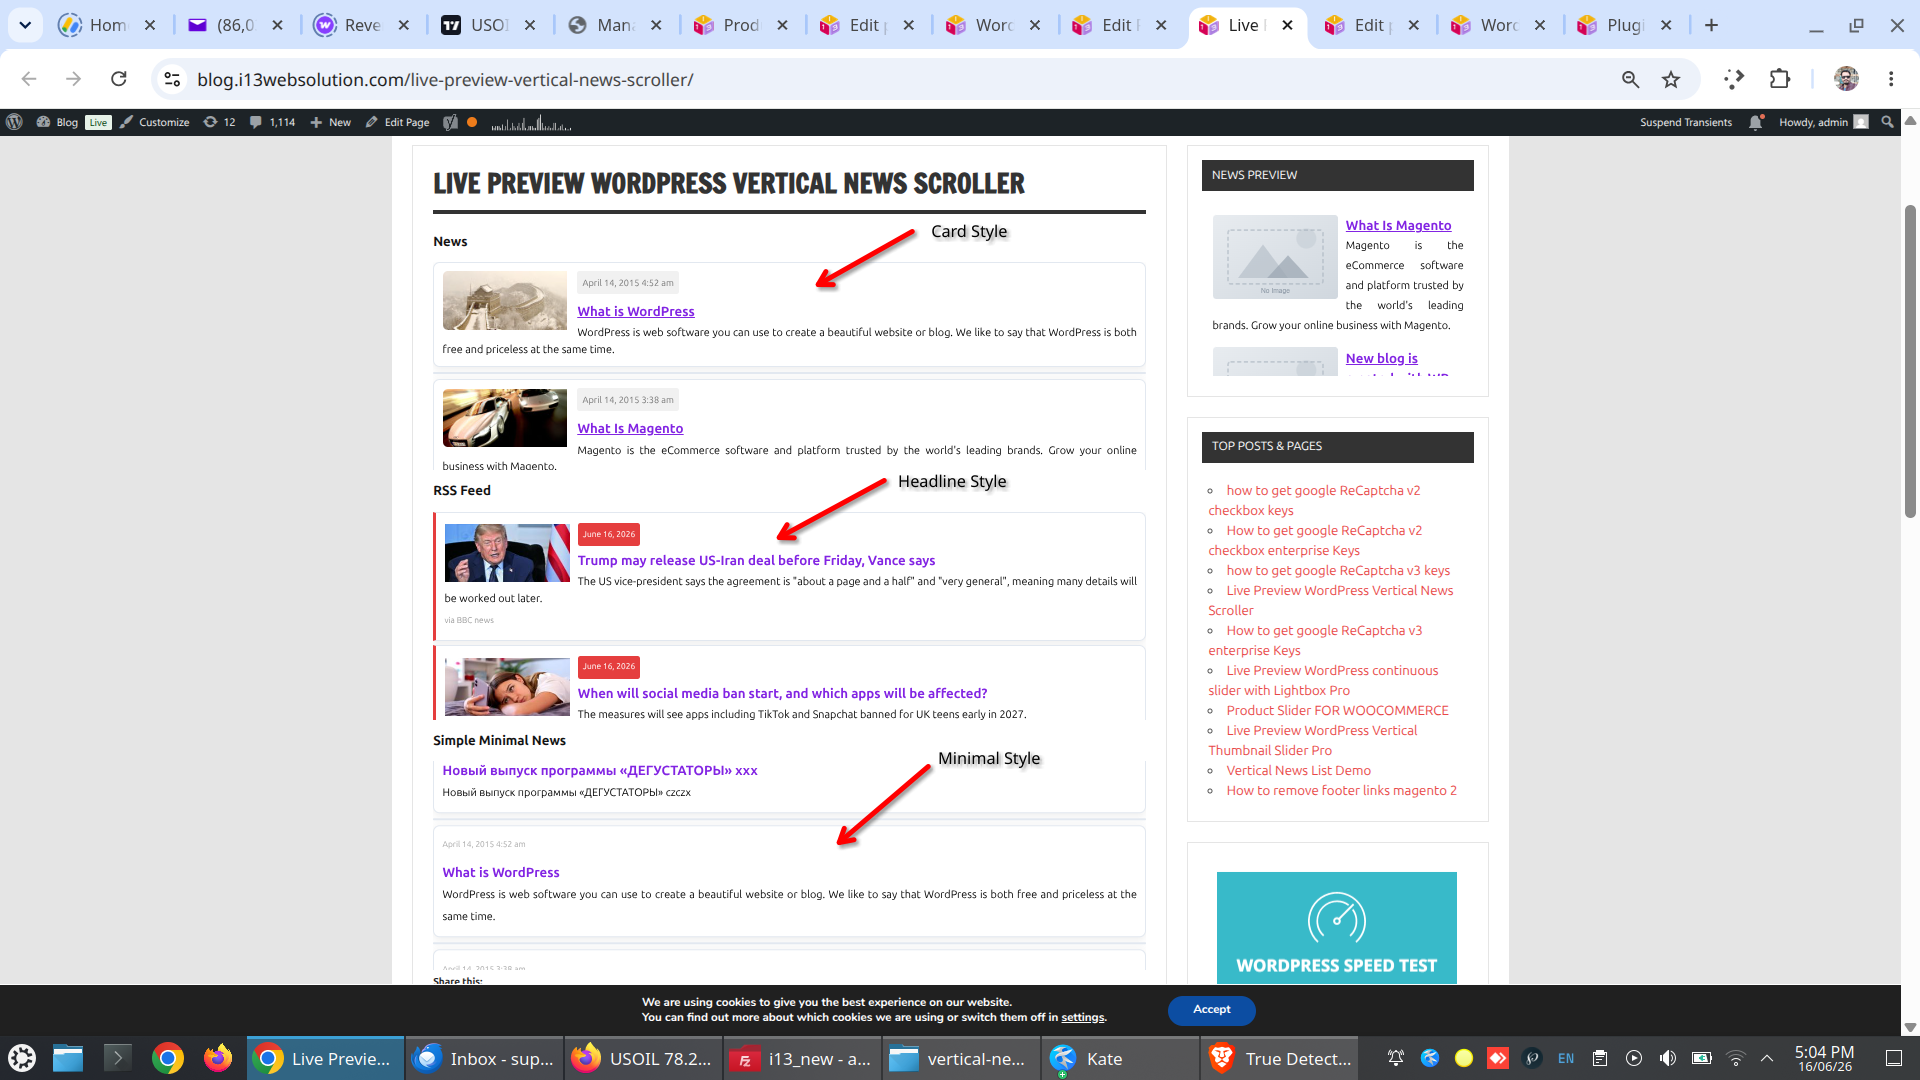Viewport: 1920px width, 1080px height.
Task: Open New blog is link in sidebar
Action: [1381, 358]
